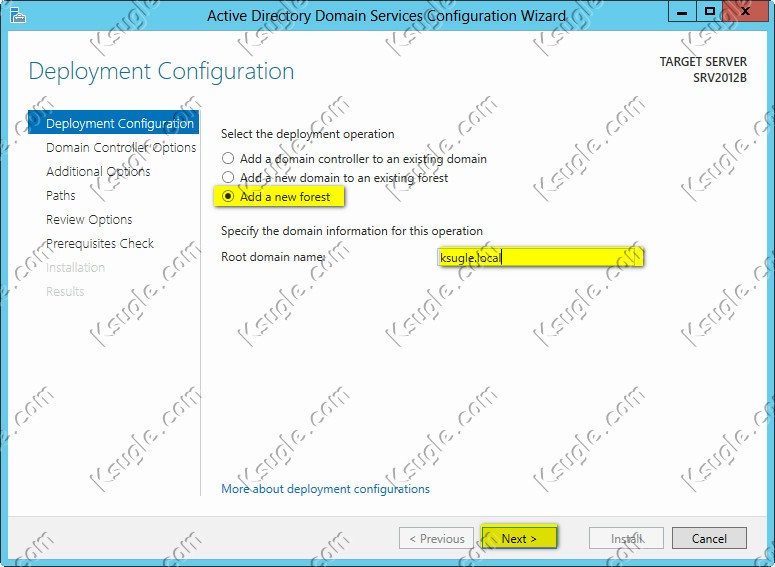The height and width of the screenshot is (567, 775).
Task: Click the Cancel button
Action: coord(709,538)
